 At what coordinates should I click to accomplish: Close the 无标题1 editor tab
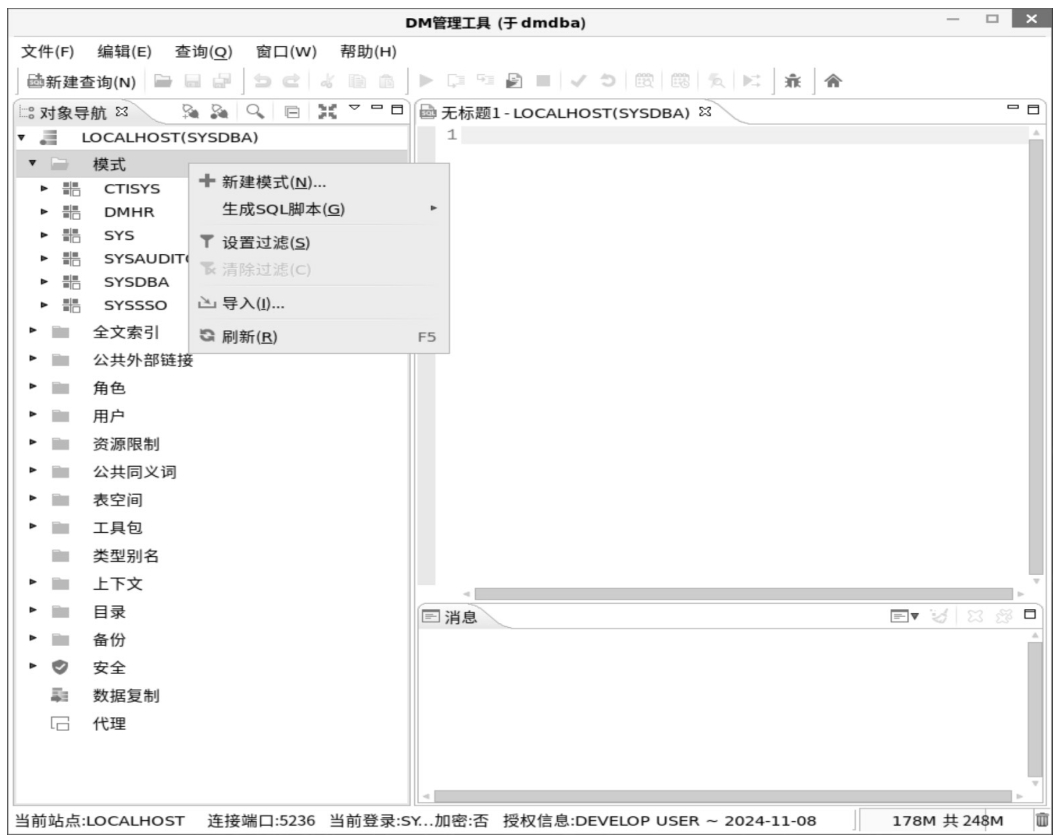(x=704, y=111)
